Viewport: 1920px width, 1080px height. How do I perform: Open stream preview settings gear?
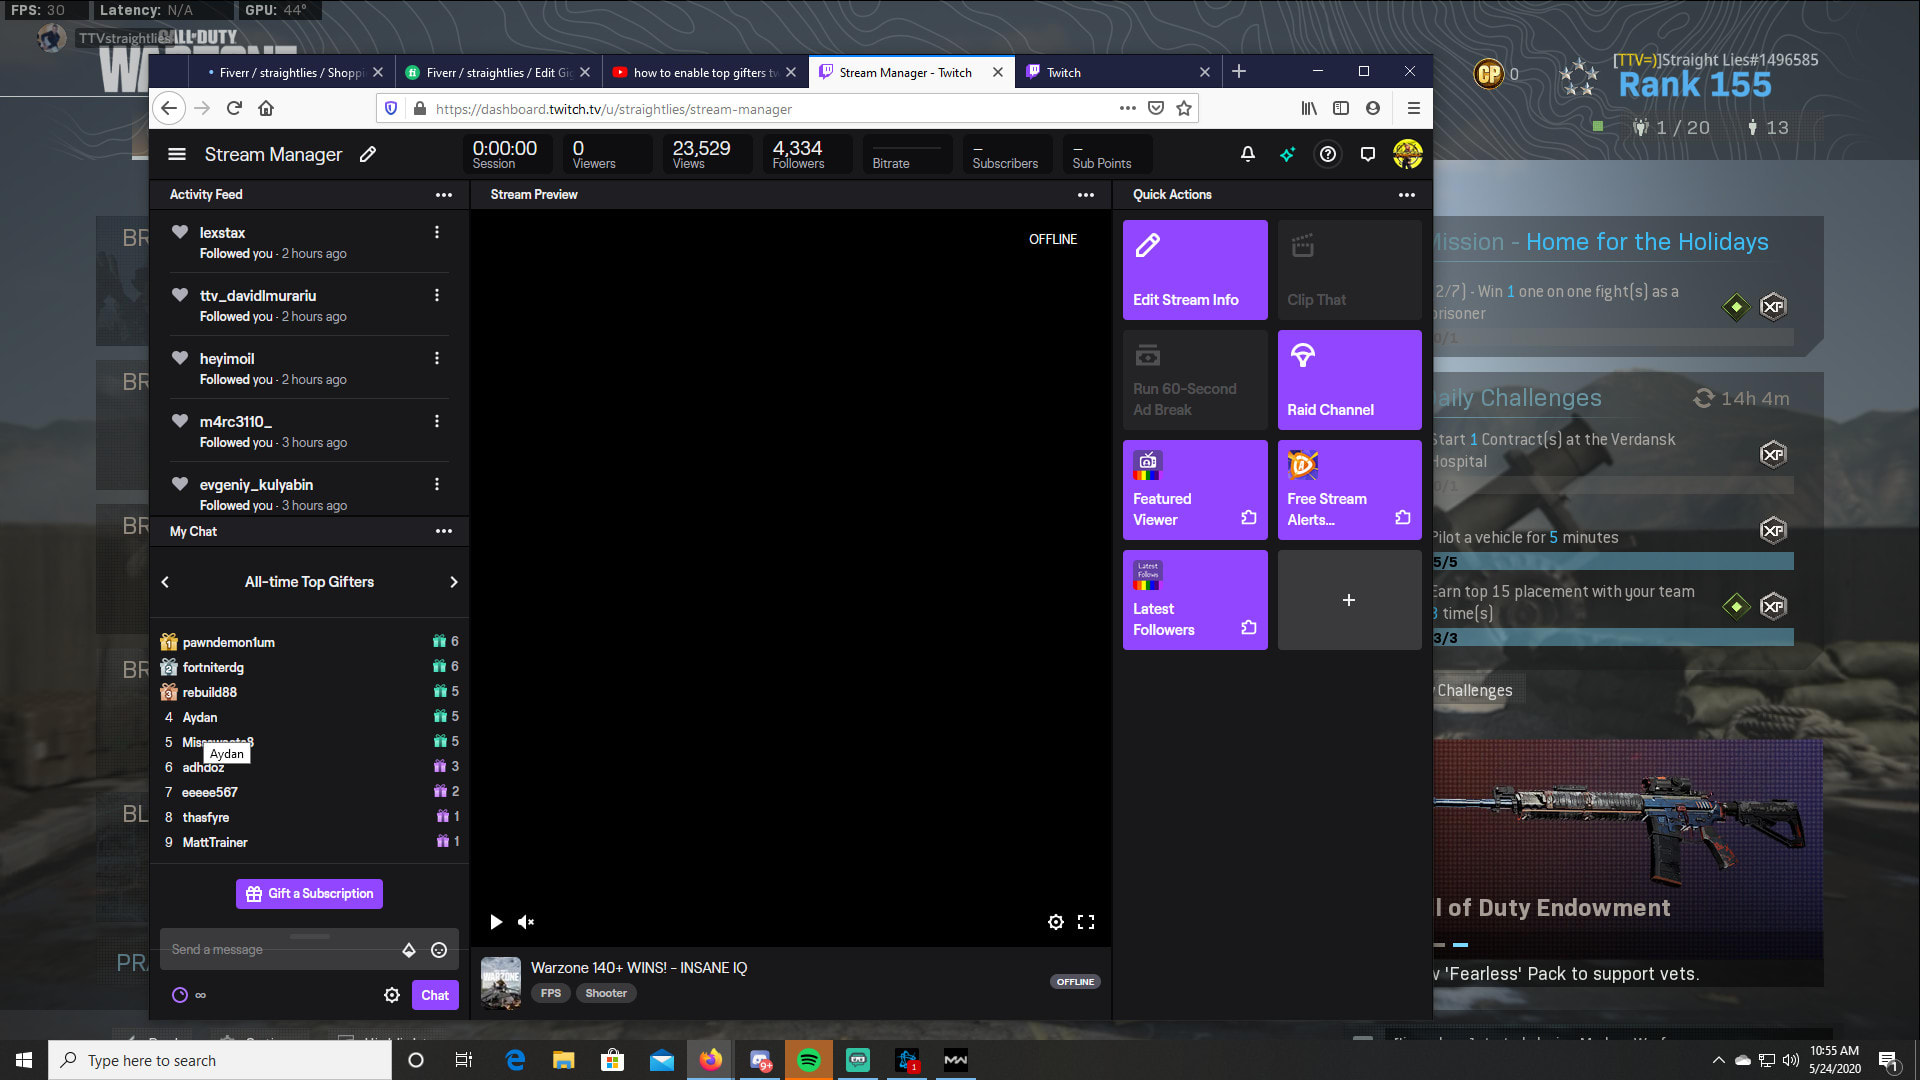tap(1055, 922)
